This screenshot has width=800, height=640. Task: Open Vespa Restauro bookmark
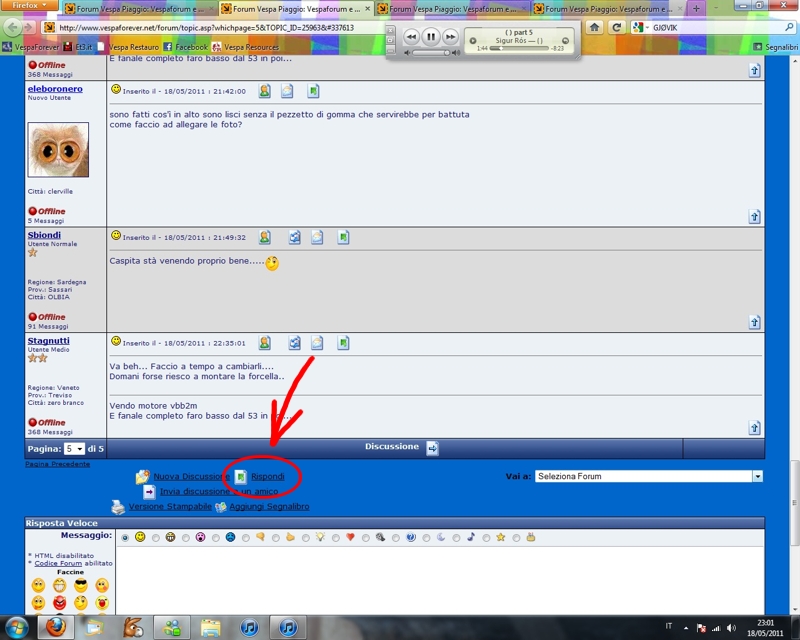(x=128, y=47)
